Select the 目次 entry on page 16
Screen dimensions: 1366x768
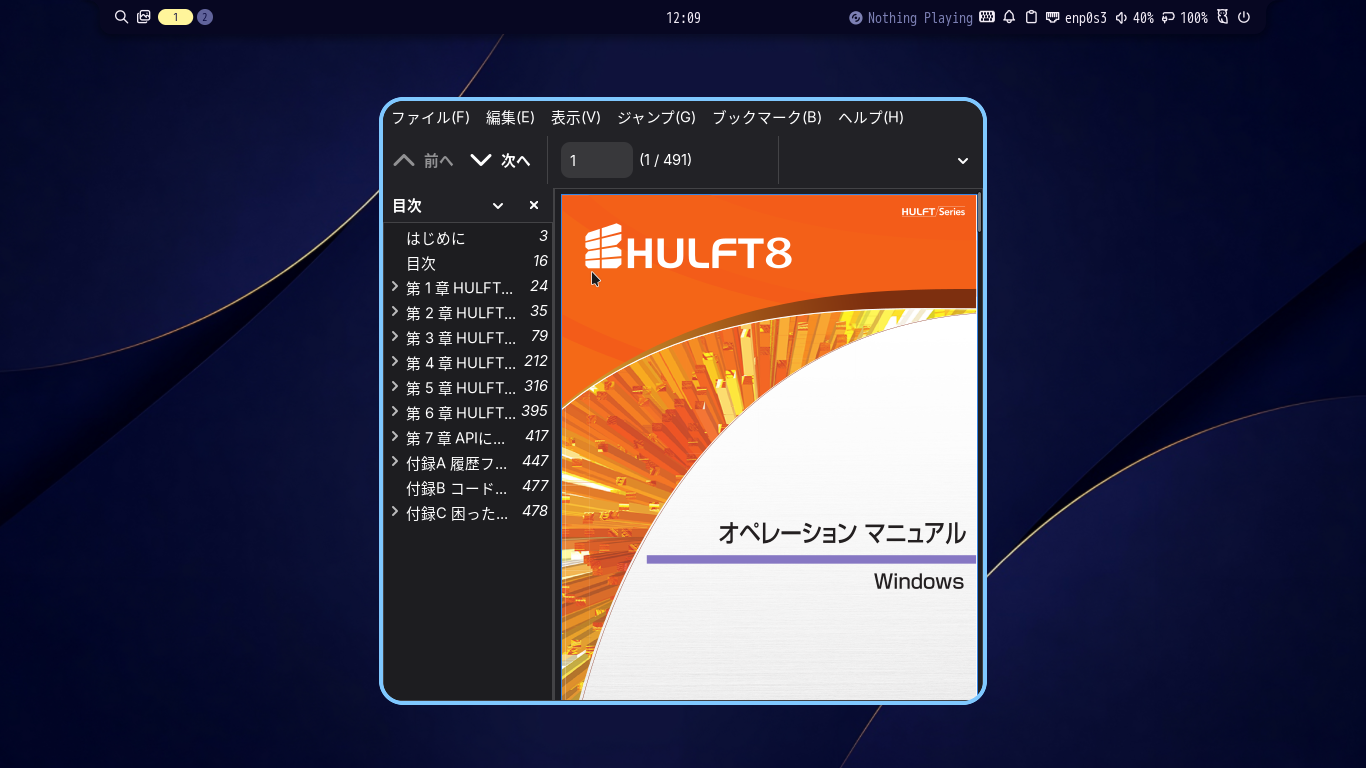pyautogui.click(x=421, y=263)
